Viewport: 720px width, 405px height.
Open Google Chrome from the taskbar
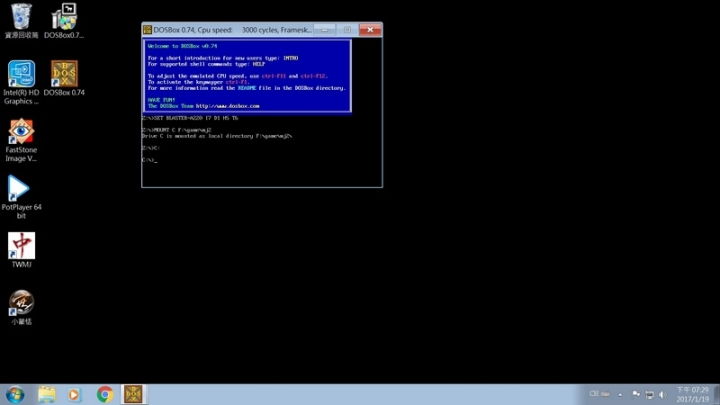point(105,394)
